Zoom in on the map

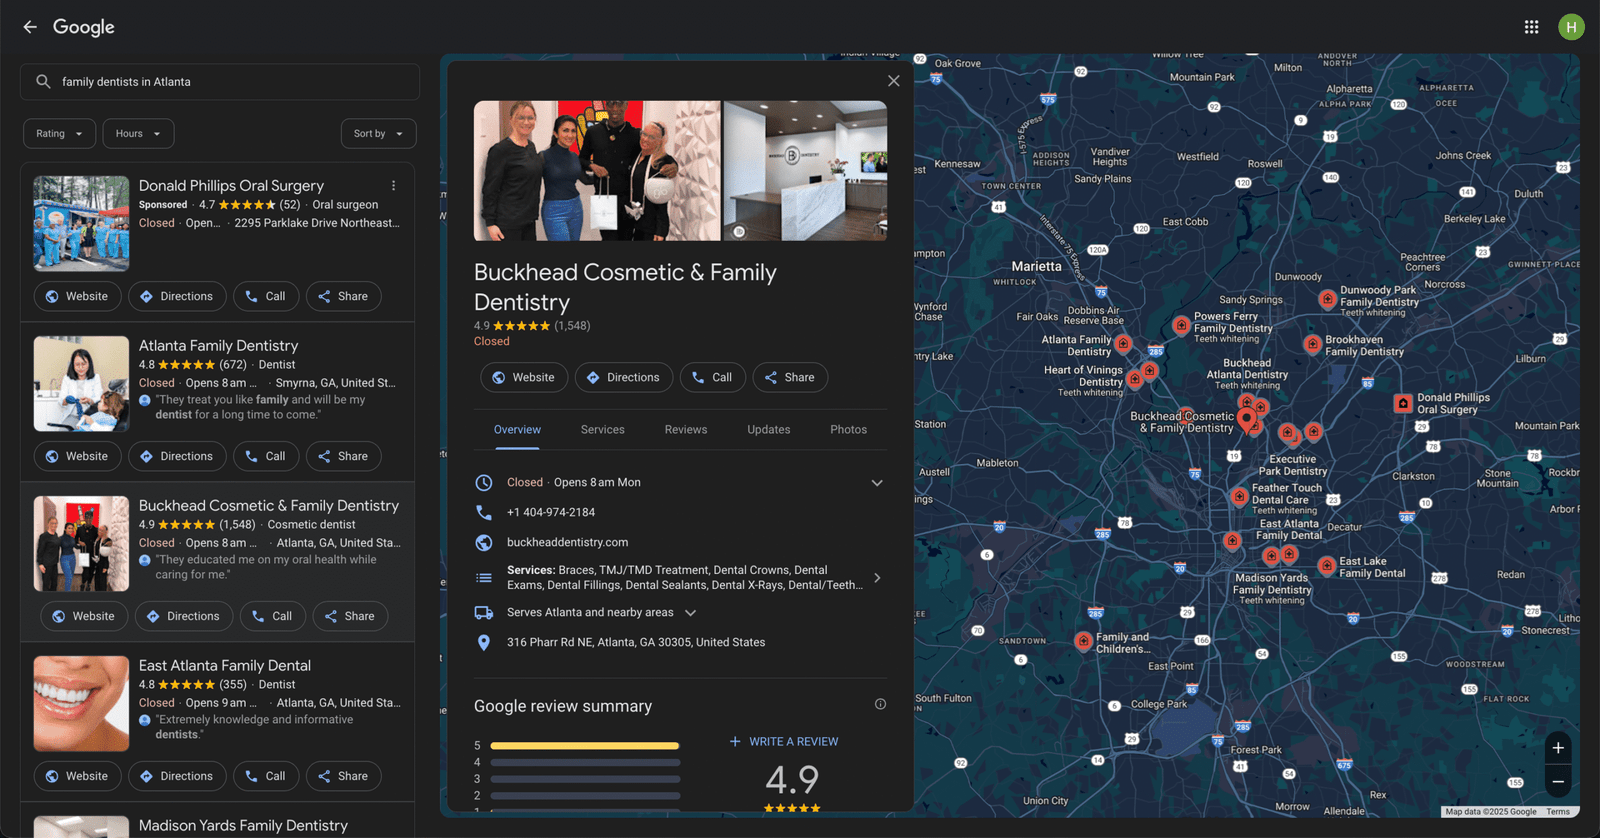click(1558, 748)
